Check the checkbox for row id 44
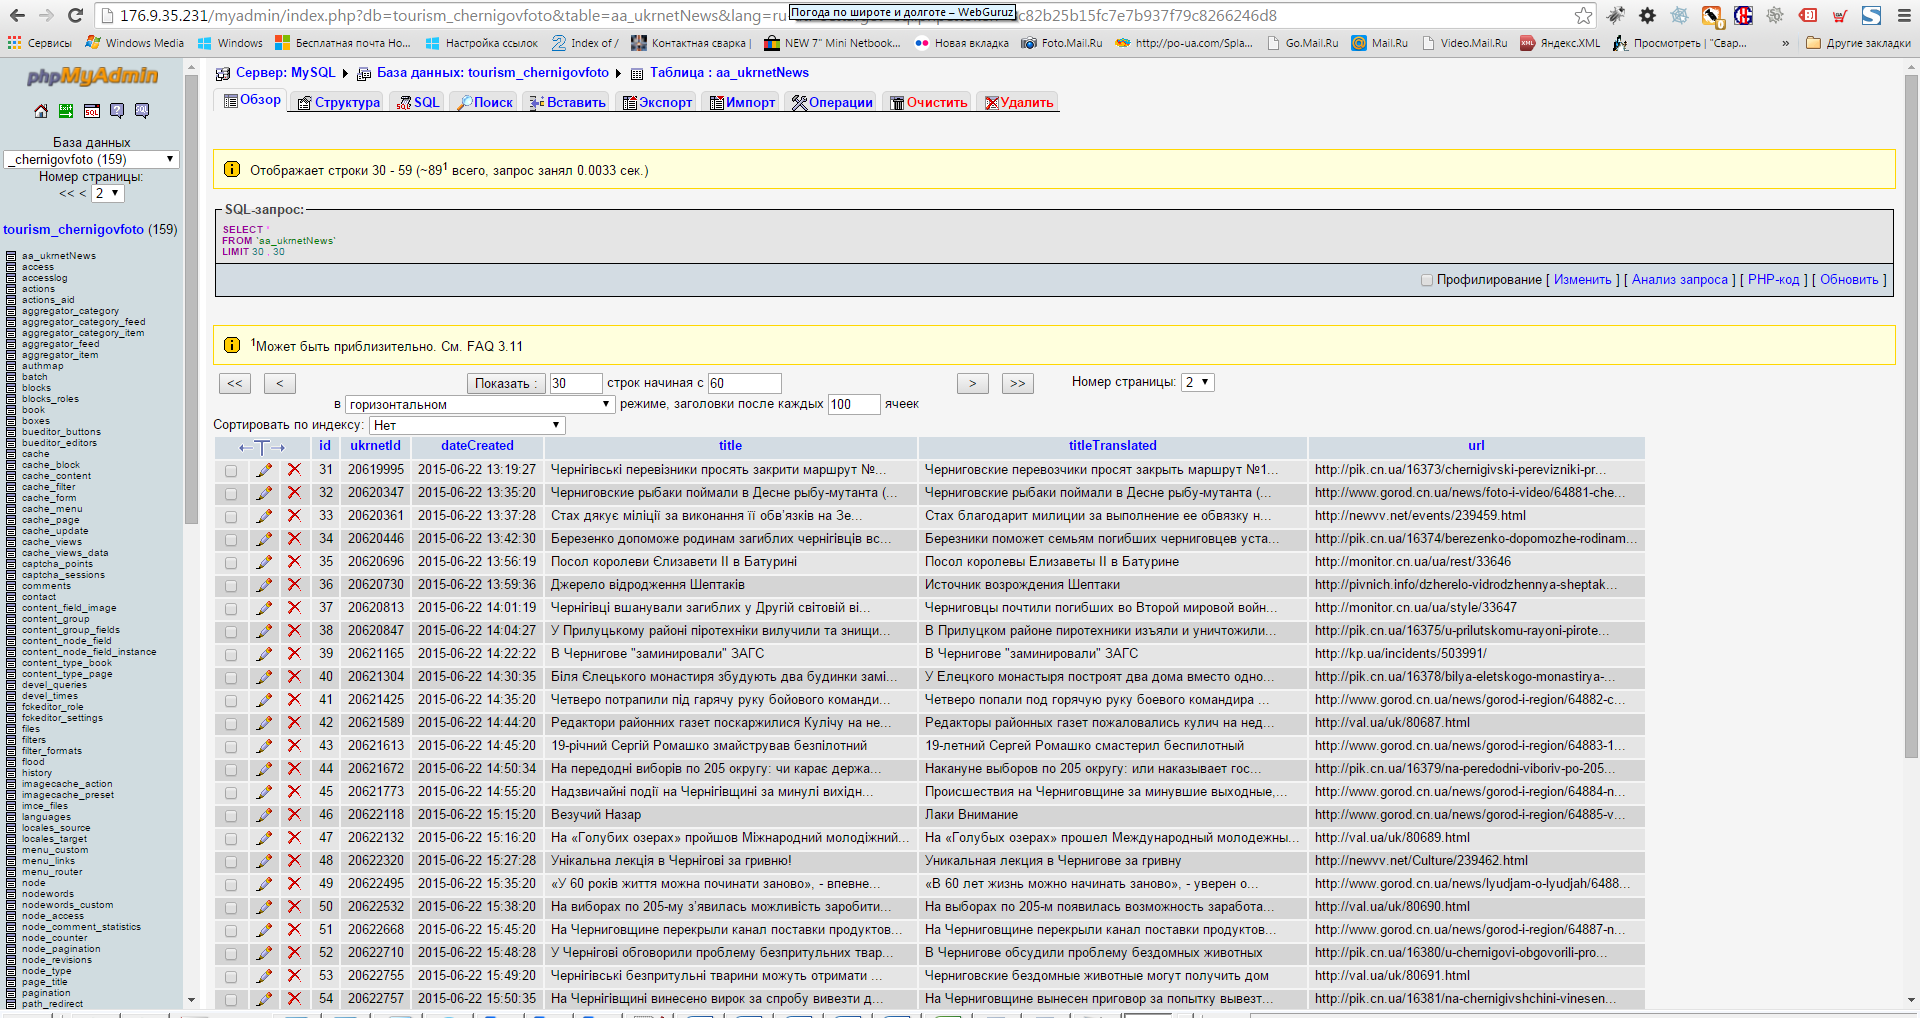This screenshot has height=1018, width=1920. pyautogui.click(x=231, y=770)
